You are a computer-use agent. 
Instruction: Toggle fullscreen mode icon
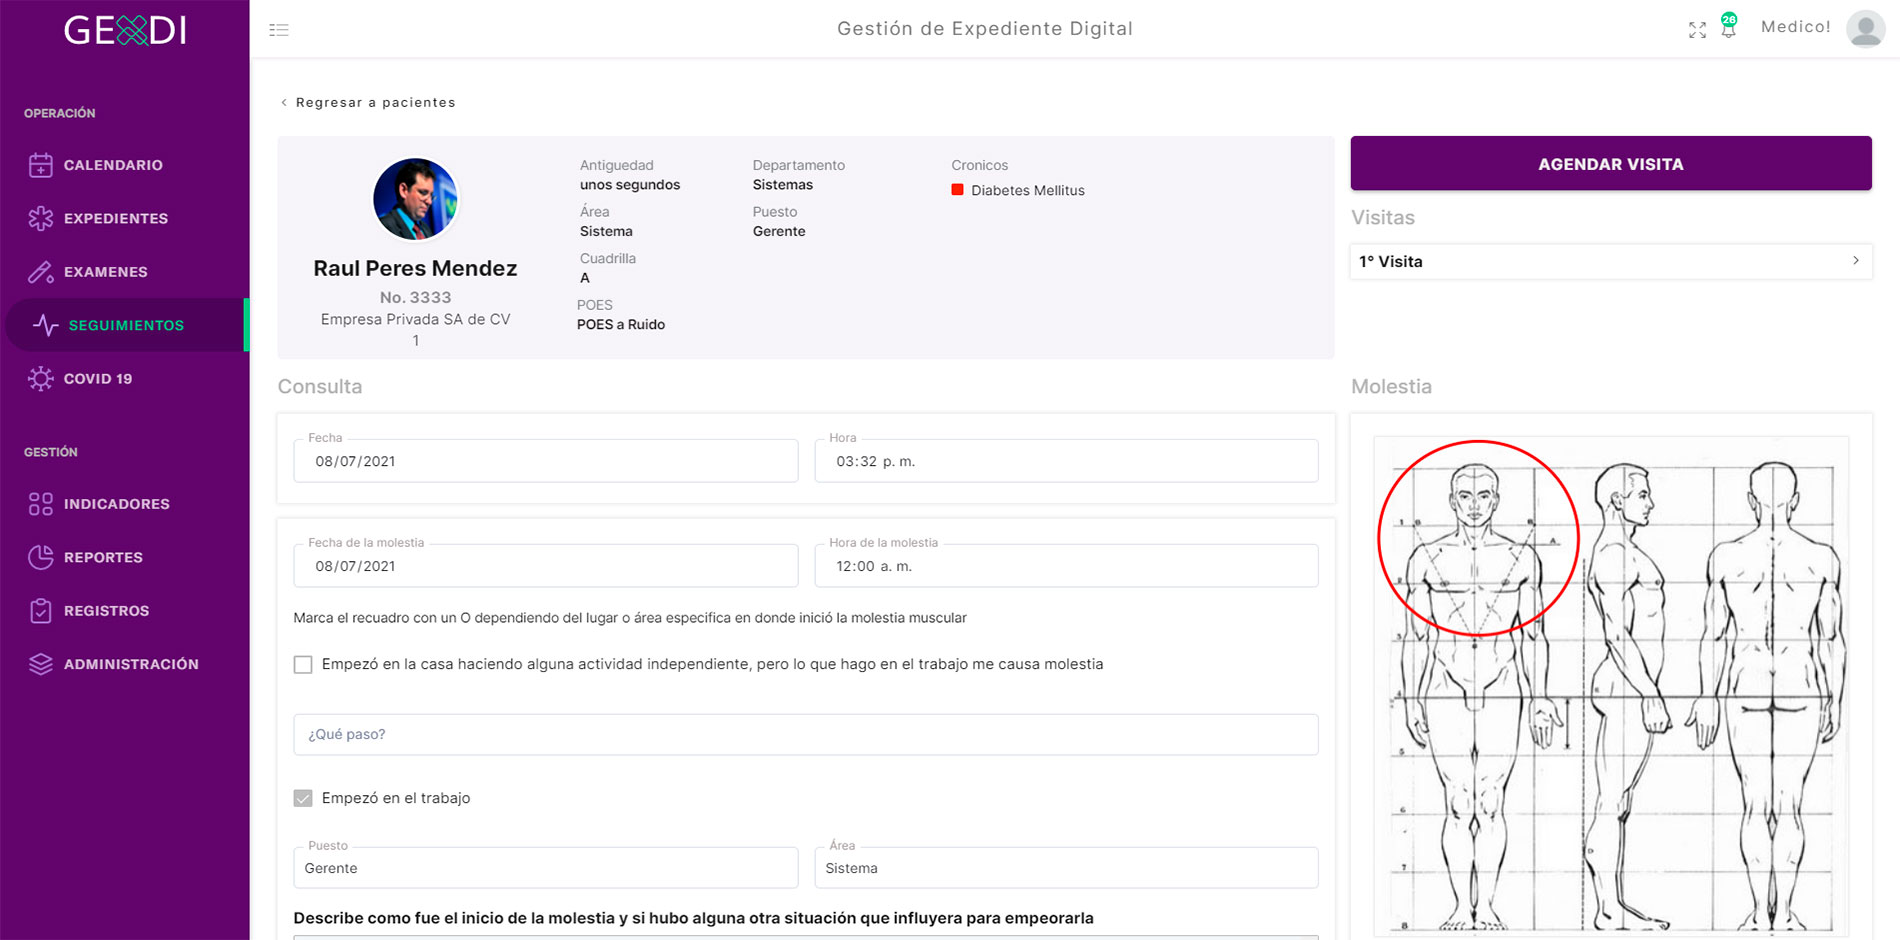[x=1697, y=30]
